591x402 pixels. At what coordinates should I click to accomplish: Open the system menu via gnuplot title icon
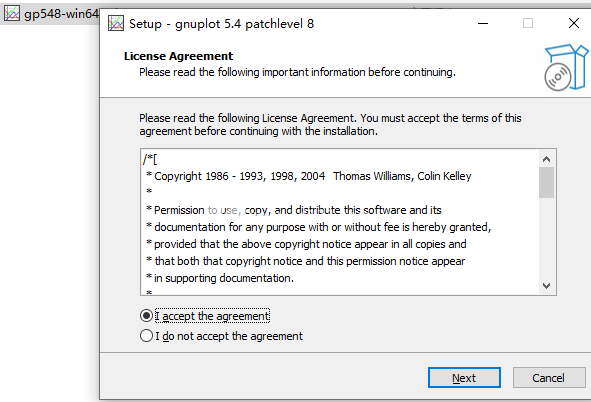pyautogui.click(x=116, y=23)
